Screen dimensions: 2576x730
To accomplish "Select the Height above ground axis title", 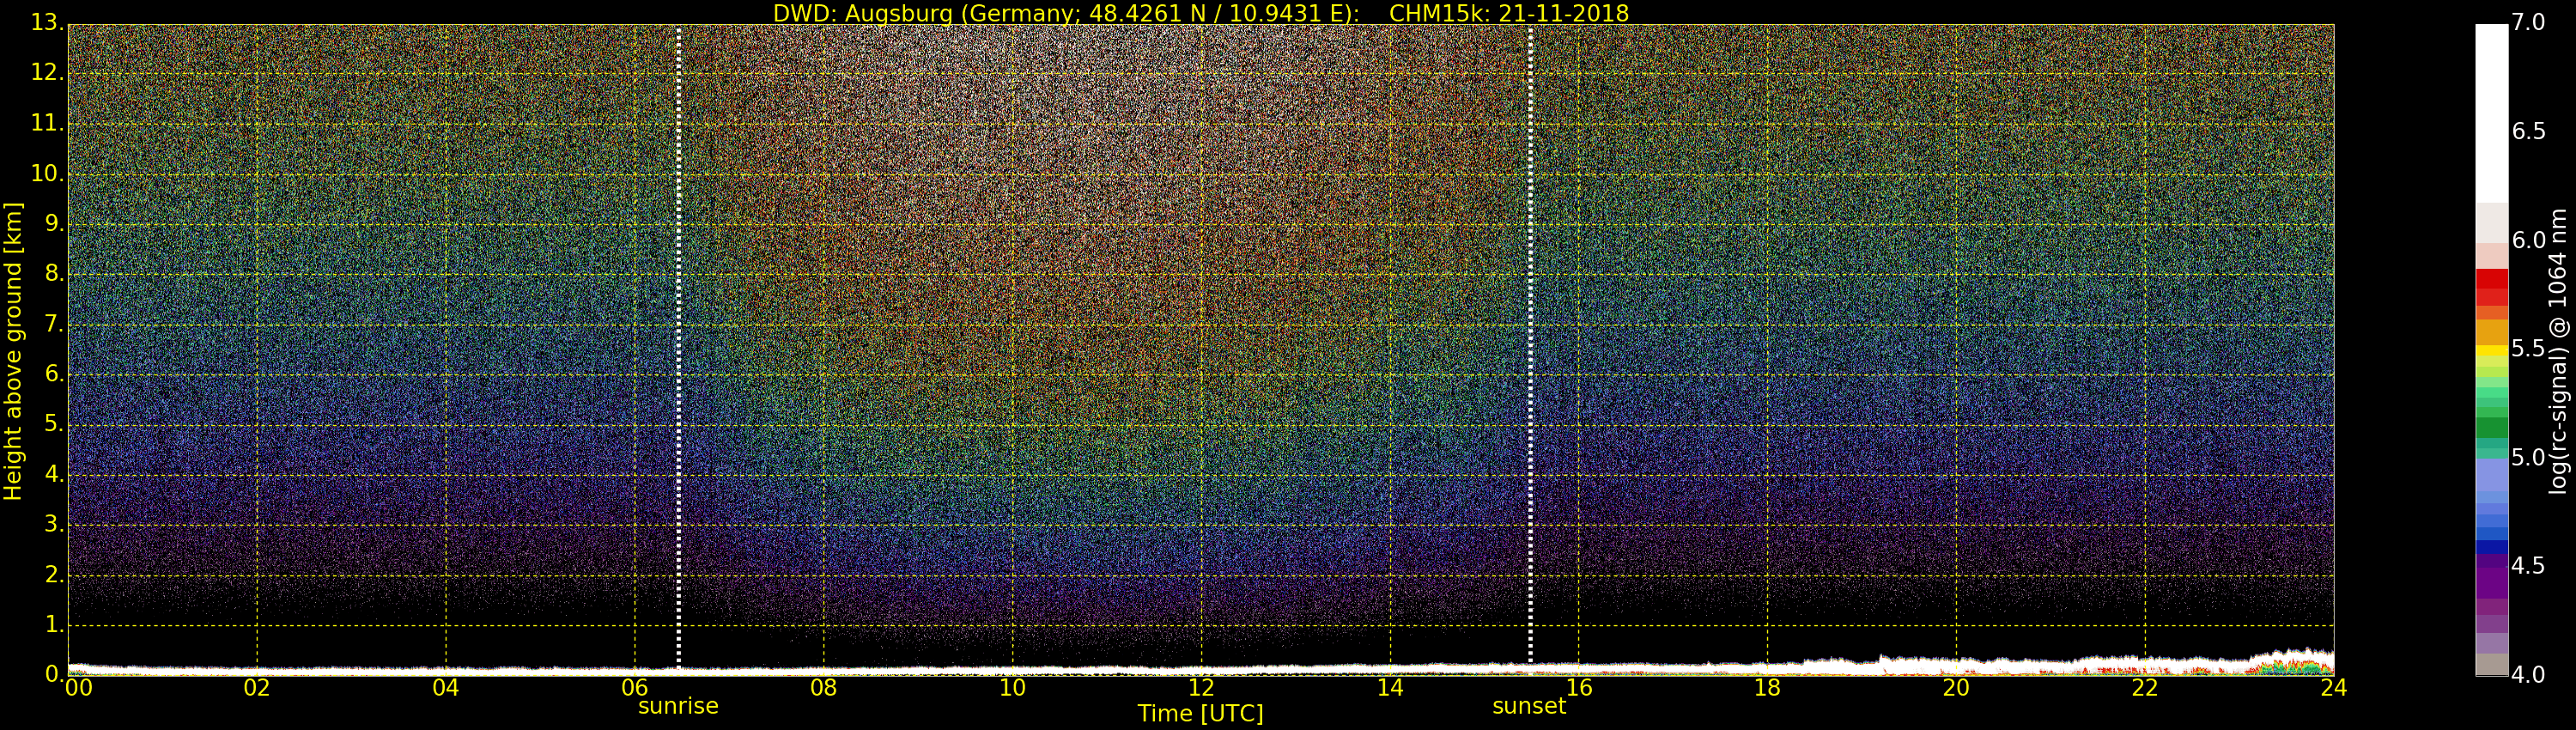I will 13,351.
